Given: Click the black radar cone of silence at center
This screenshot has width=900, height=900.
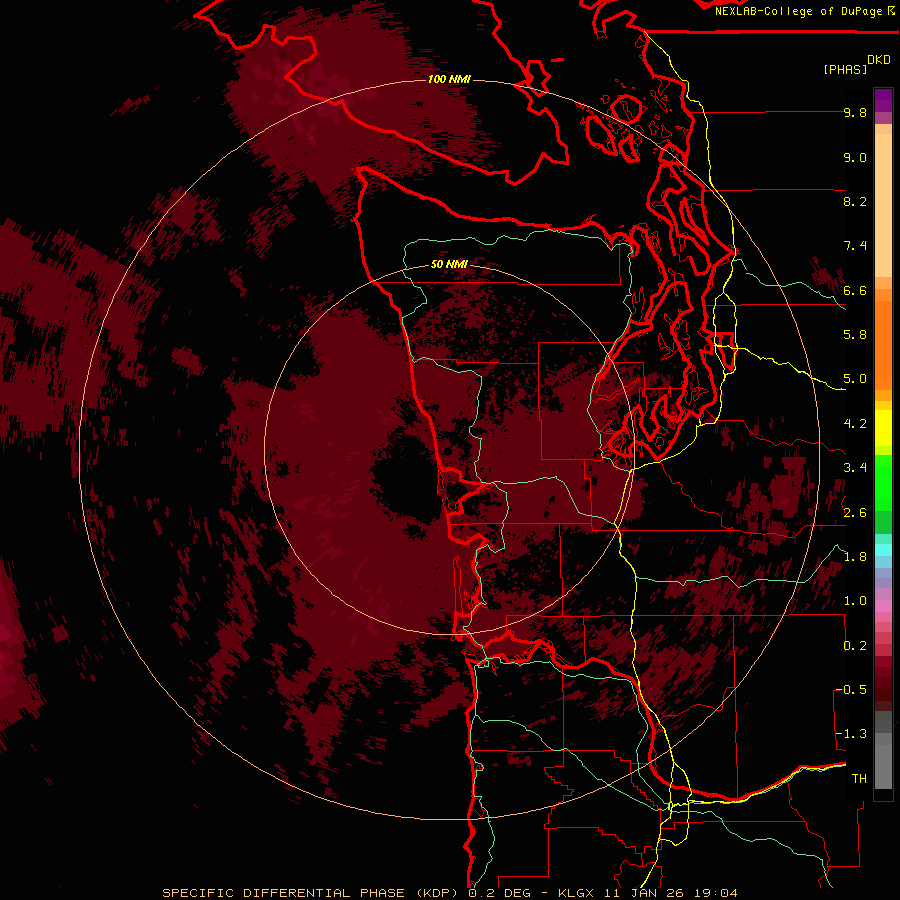Looking at the screenshot, I should 408,479.
